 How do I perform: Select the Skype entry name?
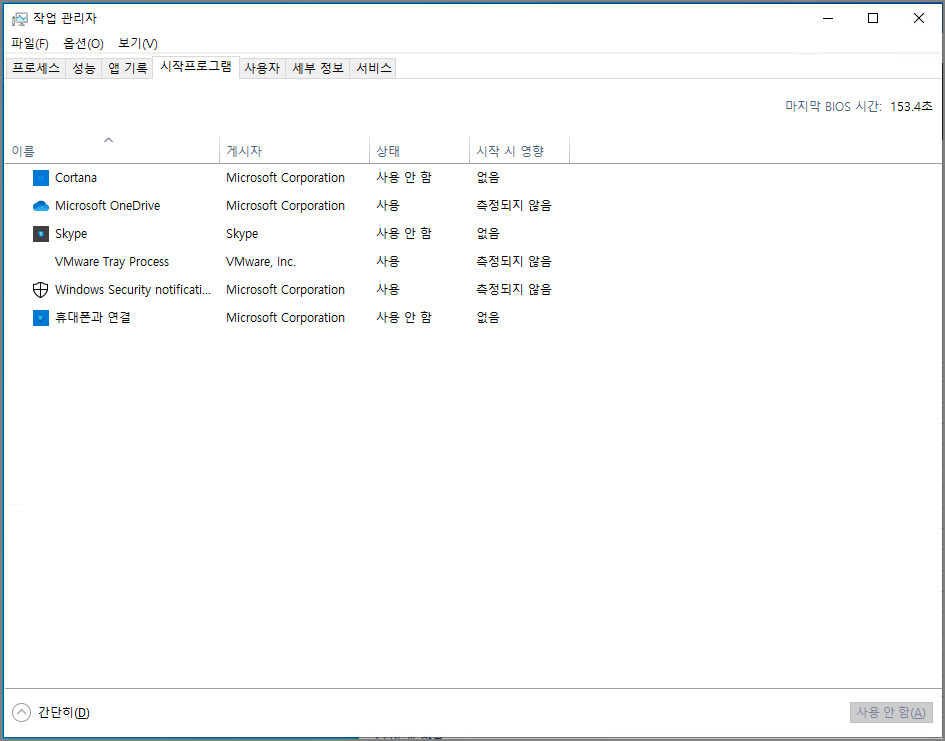coord(71,234)
